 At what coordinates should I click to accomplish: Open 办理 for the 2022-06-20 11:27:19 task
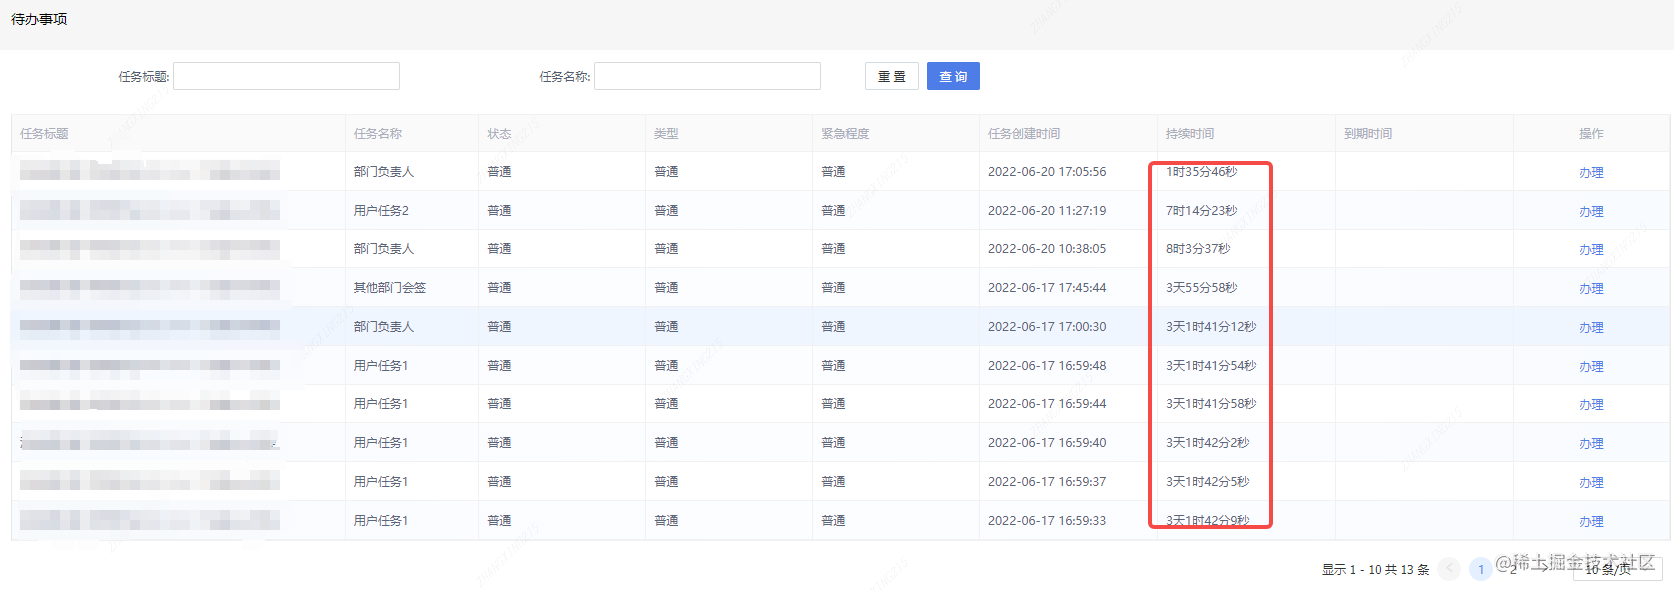[x=1591, y=211]
